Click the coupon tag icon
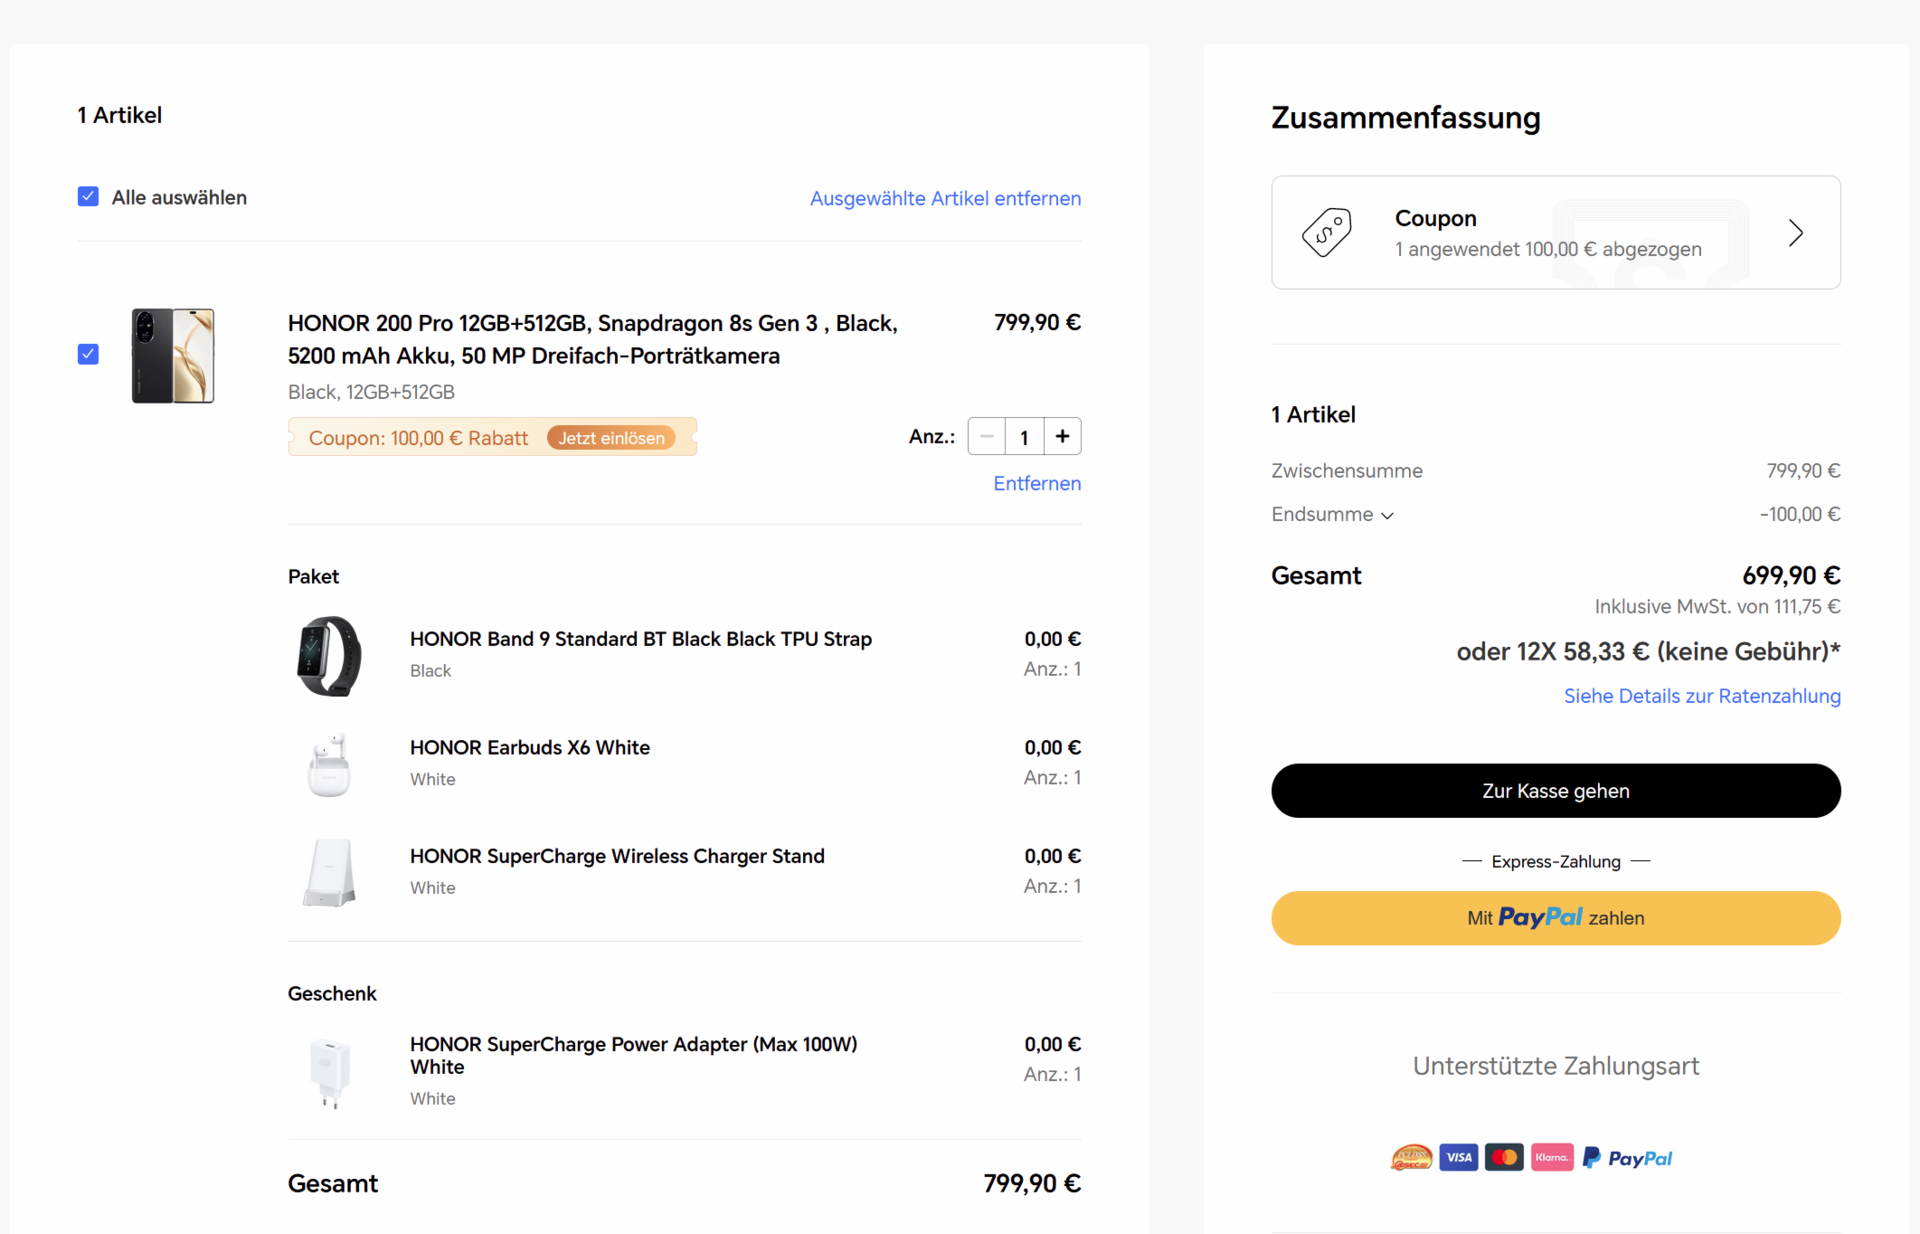This screenshot has height=1234, width=1920. 1326,233
